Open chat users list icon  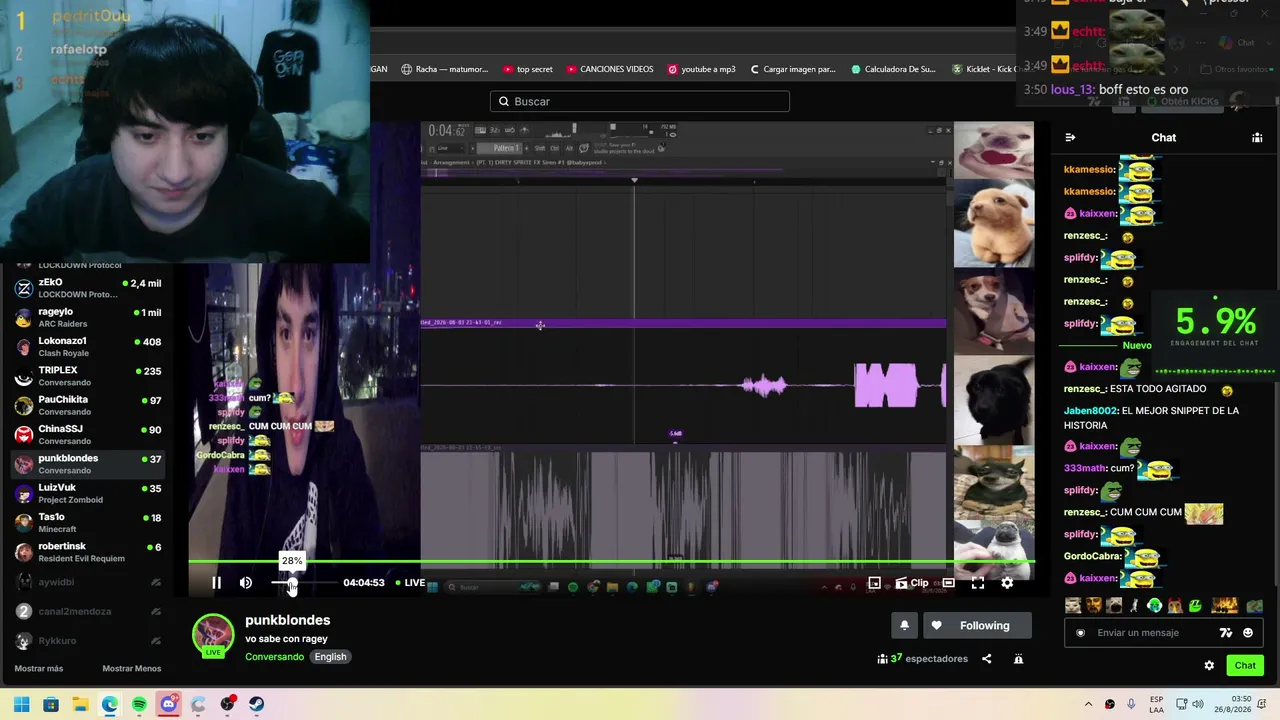pyautogui.click(x=1257, y=138)
